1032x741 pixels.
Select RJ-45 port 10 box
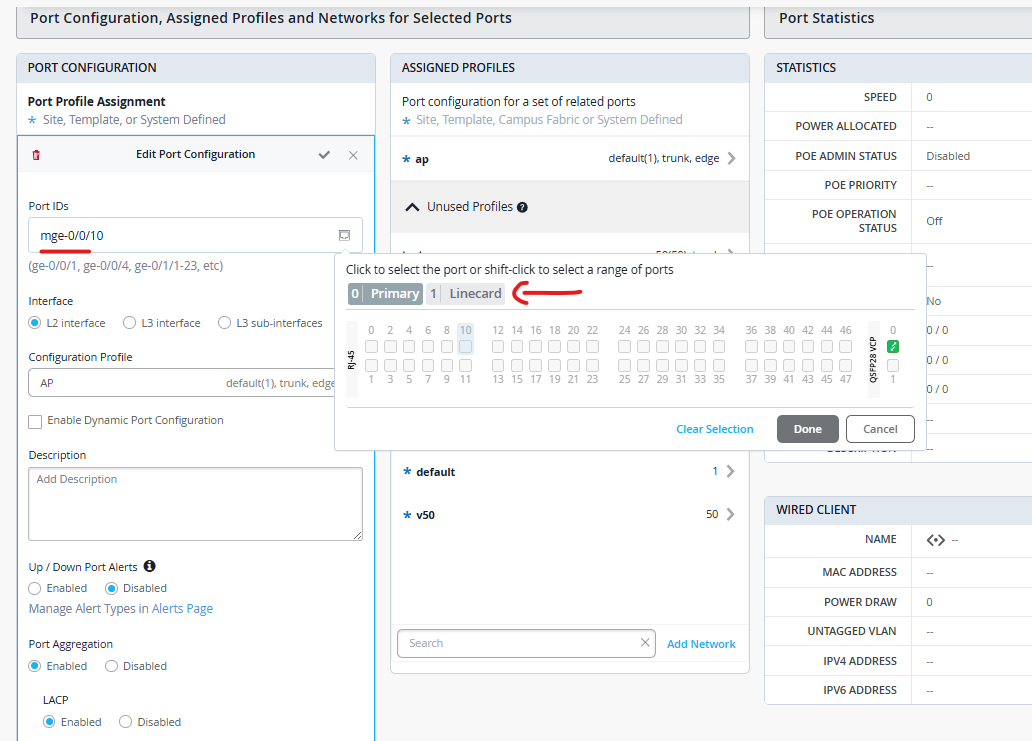point(465,346)
